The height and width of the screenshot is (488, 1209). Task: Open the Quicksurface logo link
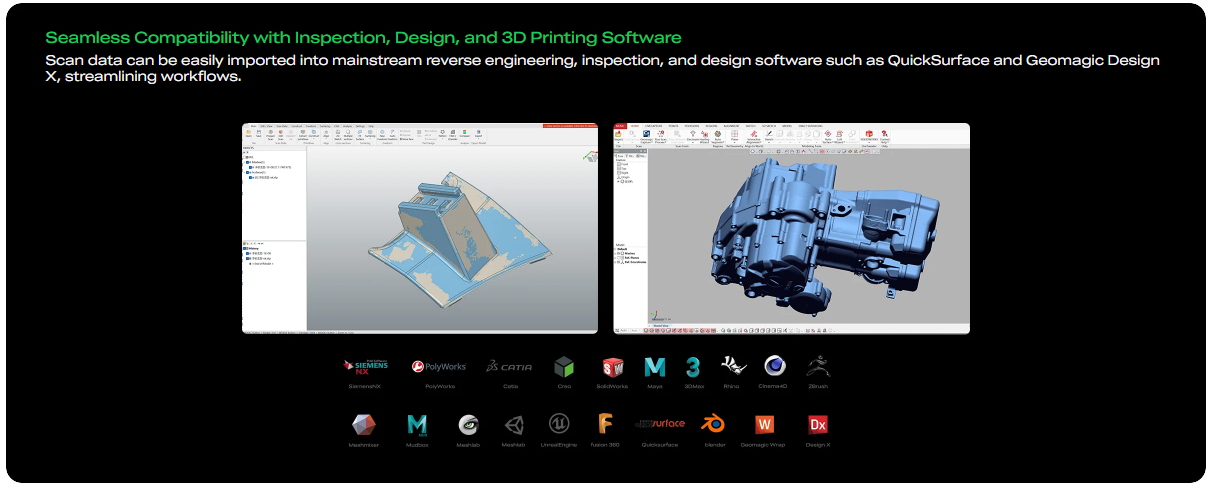[659, 424]
